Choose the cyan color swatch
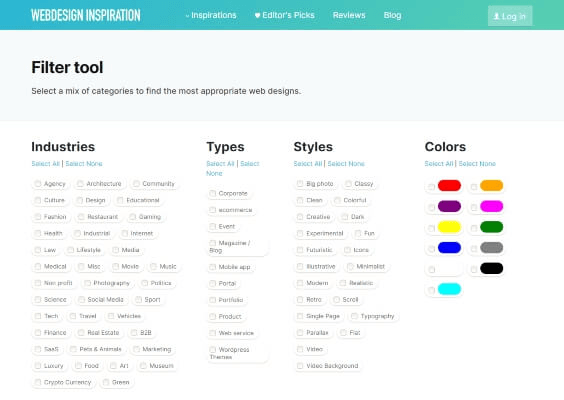Viewport: 564px width, 400px height. click(x=449, y=289)
